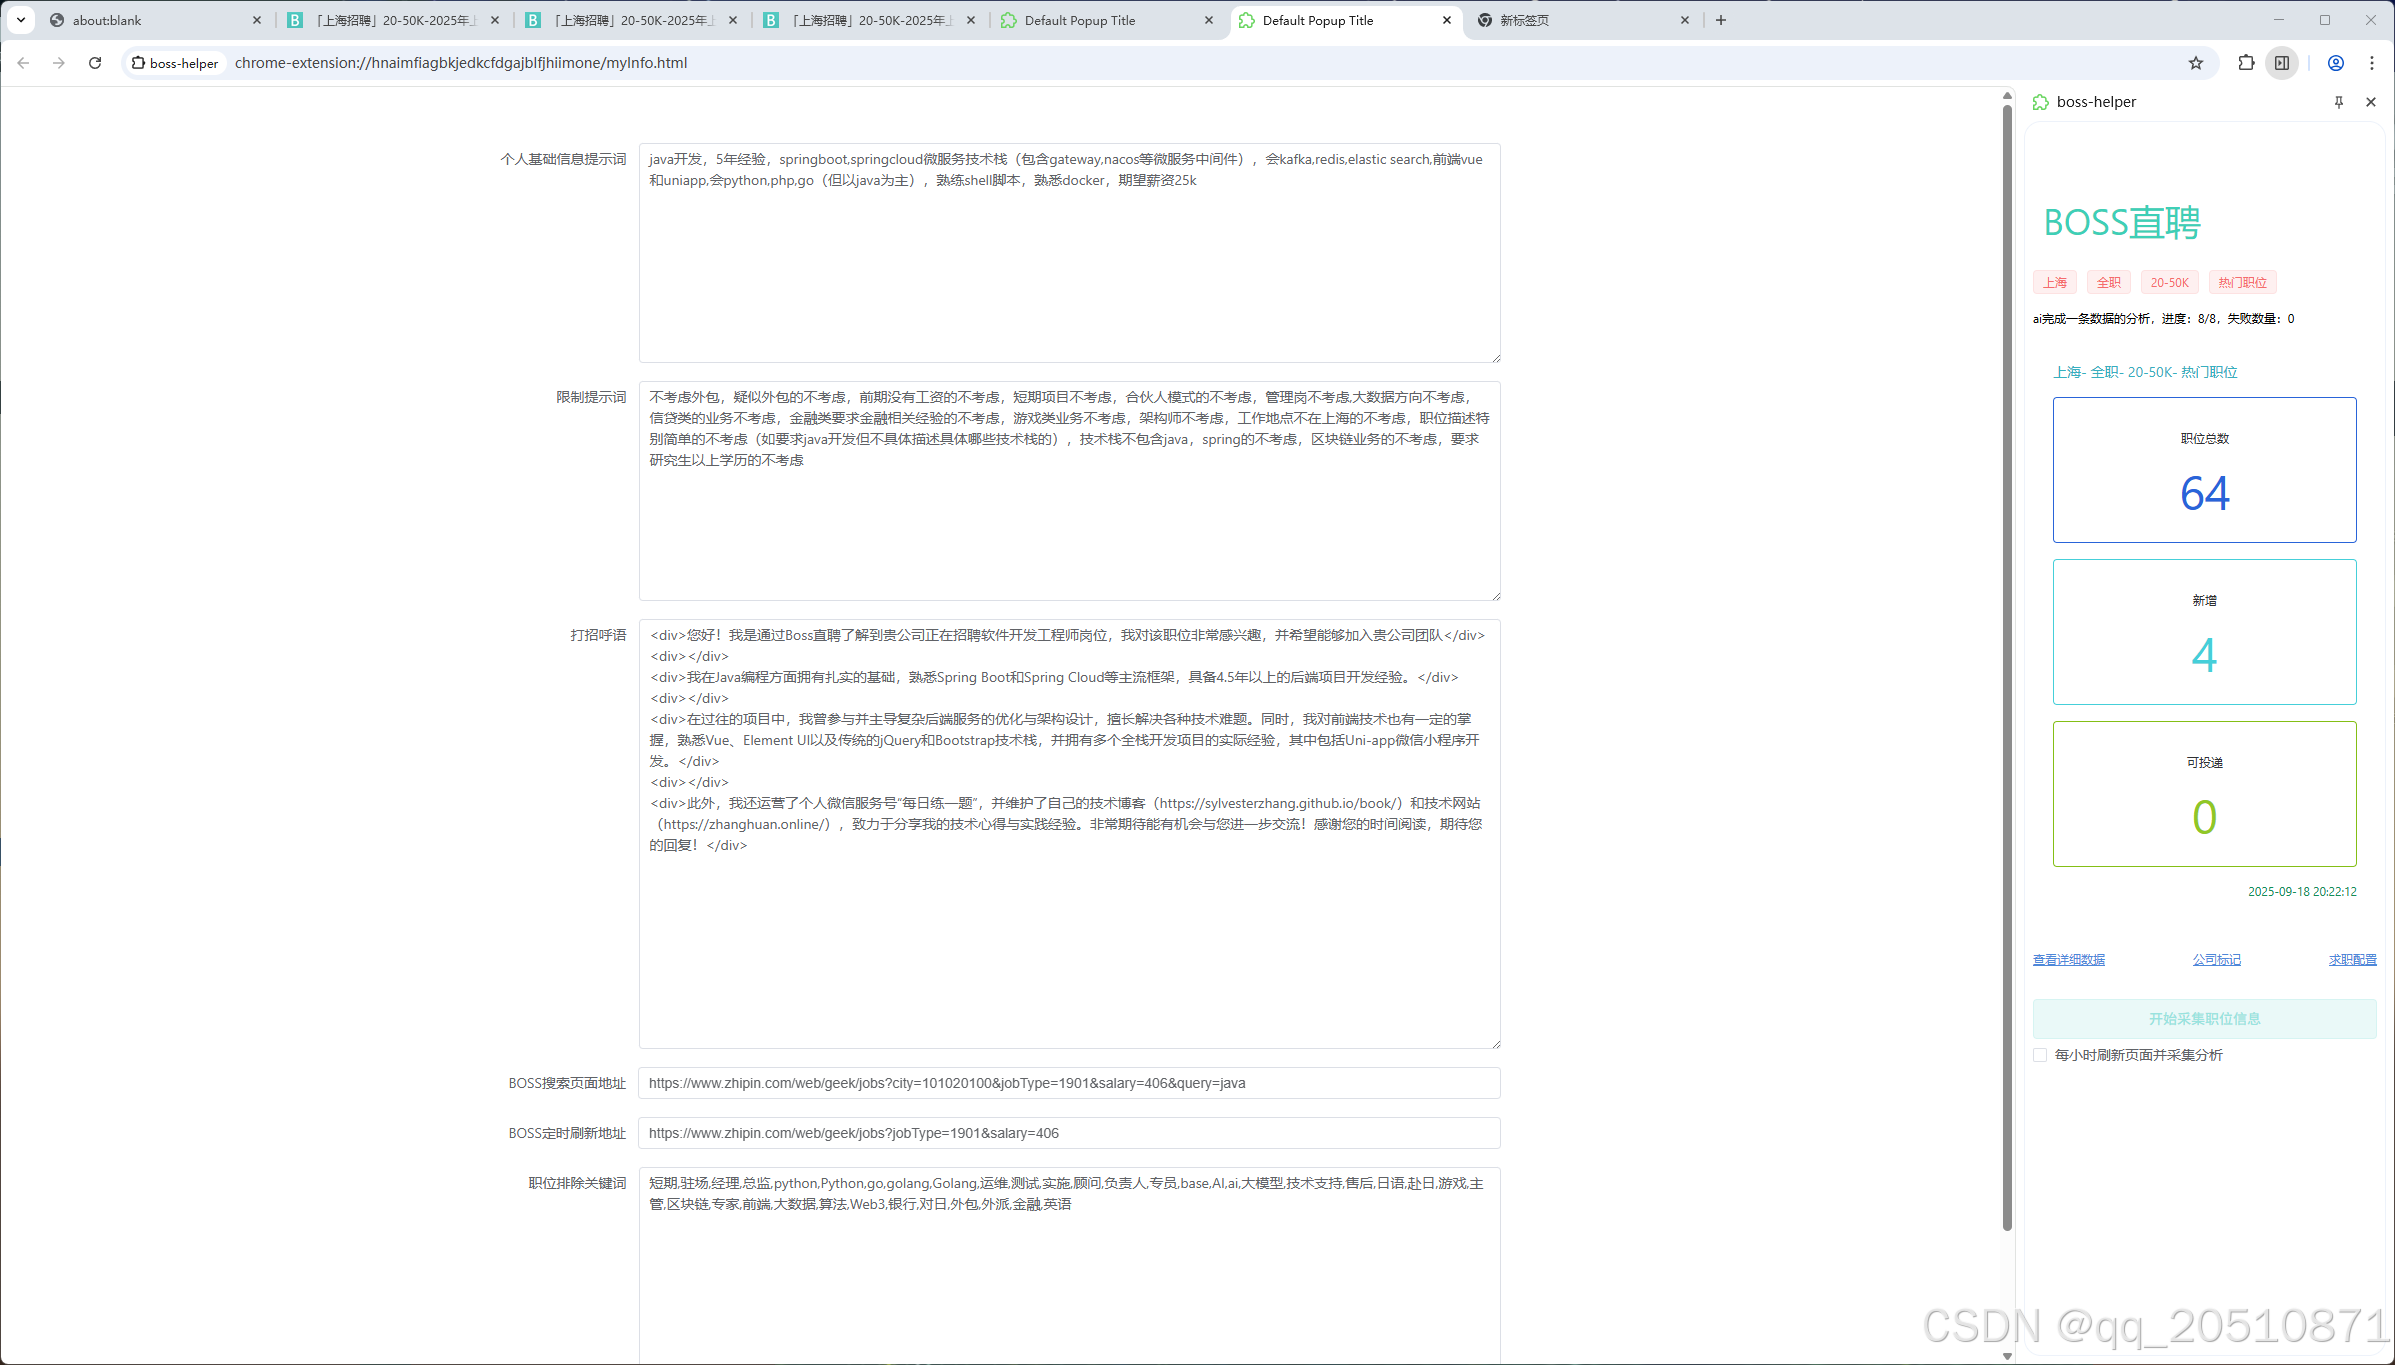Click the 上海 tag
Screen dimensions: 2395x1365
(x=2055, y=283)
